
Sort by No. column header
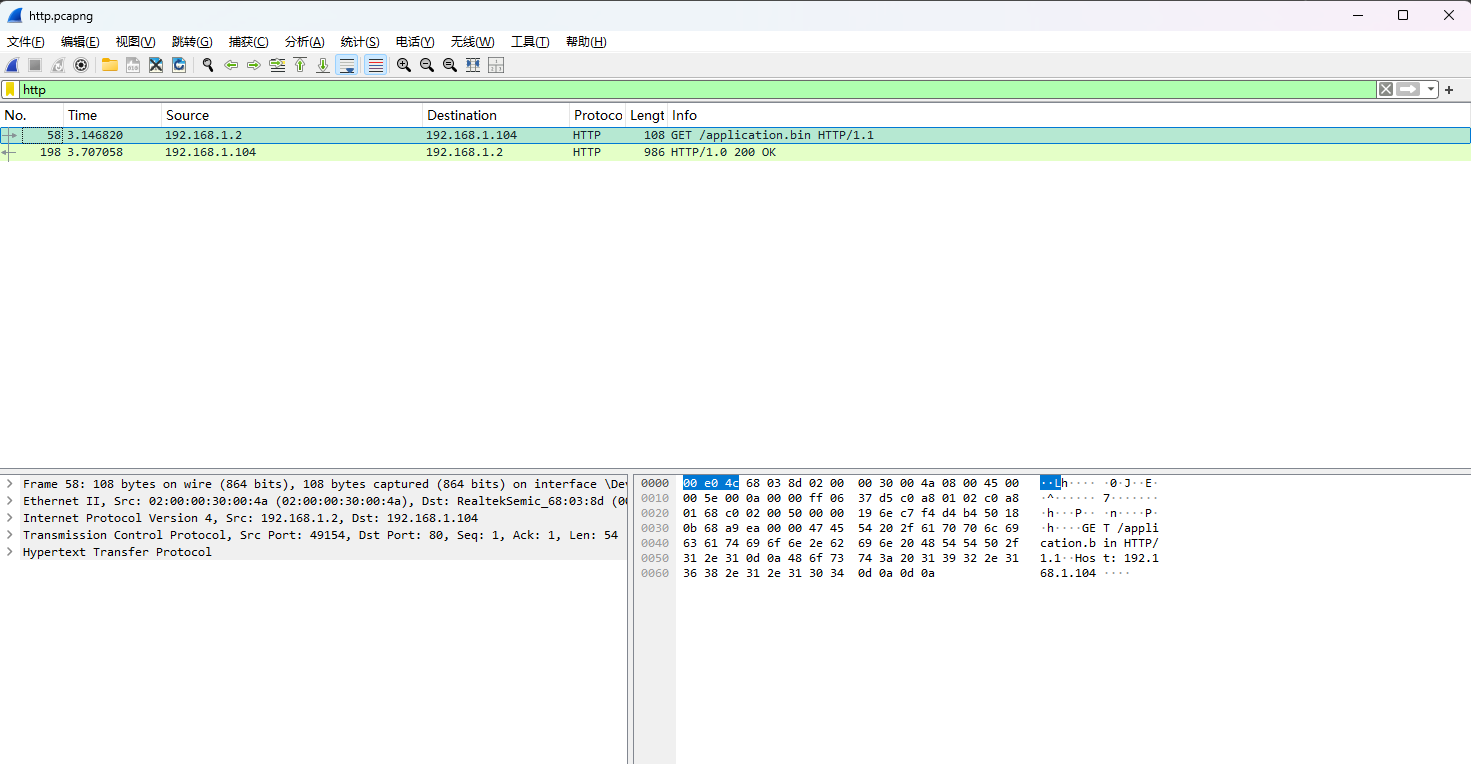[x=32, y=115]
